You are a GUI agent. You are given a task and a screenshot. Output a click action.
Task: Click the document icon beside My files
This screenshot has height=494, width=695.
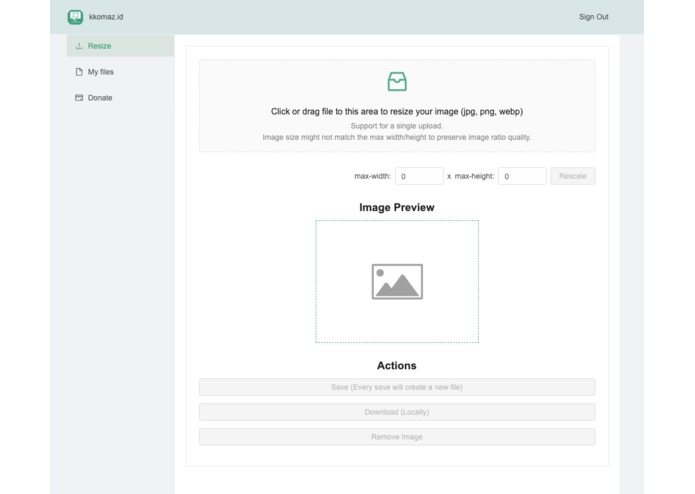point(79,72)
